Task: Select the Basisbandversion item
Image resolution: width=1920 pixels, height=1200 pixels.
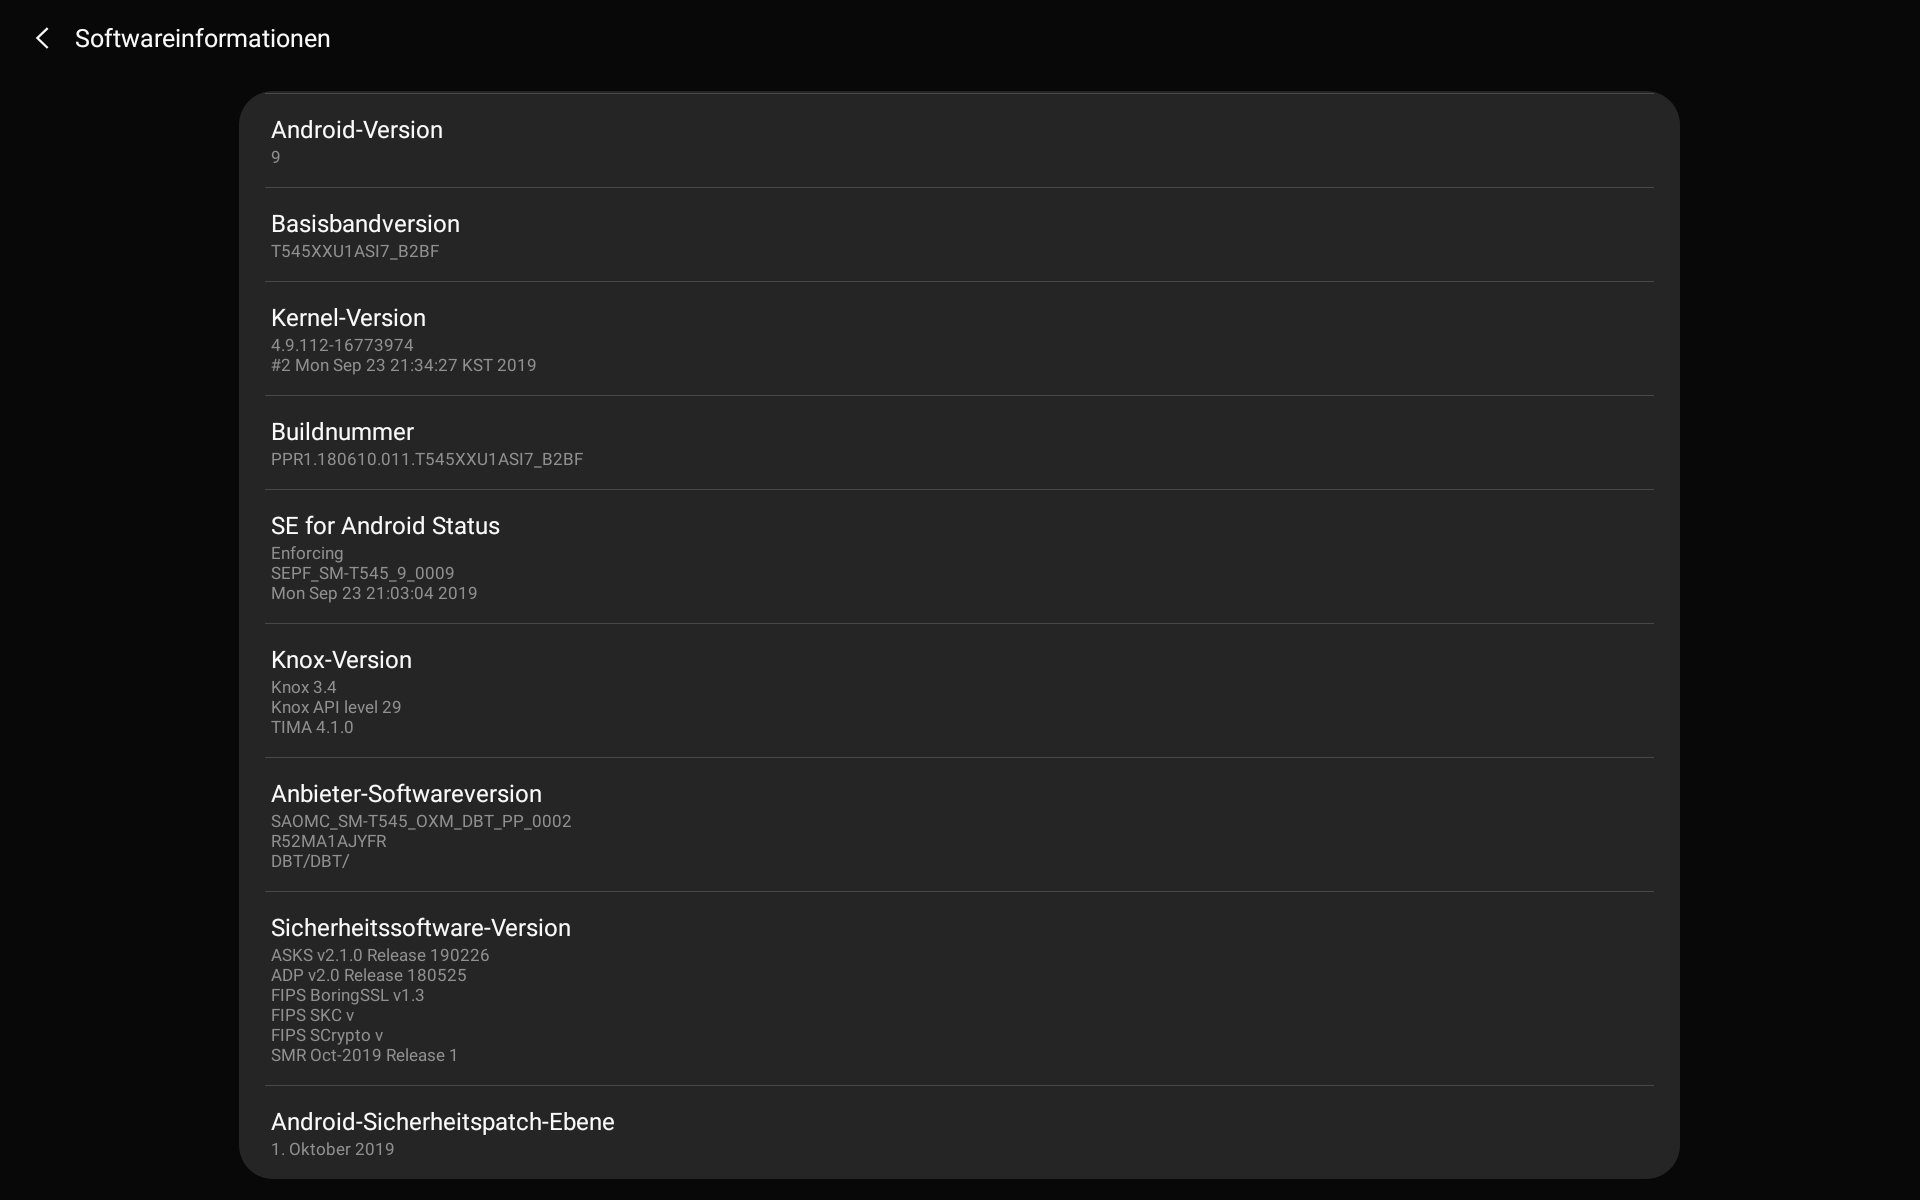Action: [959, 235]
